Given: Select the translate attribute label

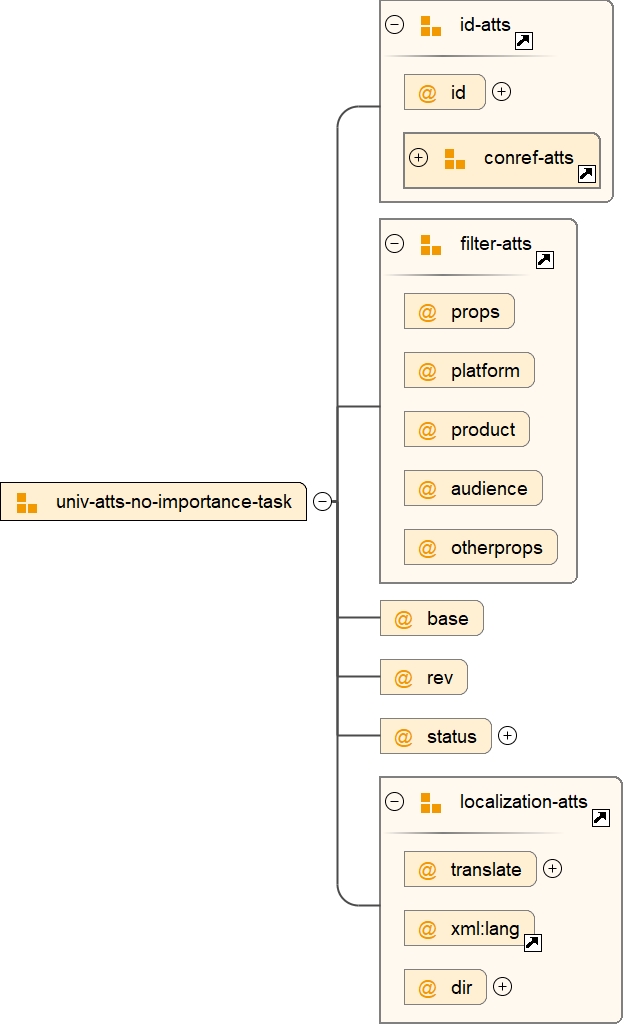Looking at the screenshot, I should coord(485,869).
